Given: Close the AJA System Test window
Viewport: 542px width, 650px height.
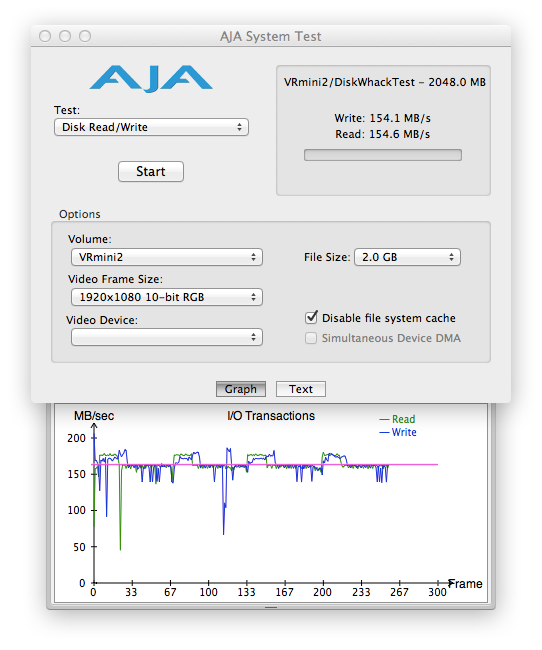Looking at the screenshot, I should [x=45, y=36].
